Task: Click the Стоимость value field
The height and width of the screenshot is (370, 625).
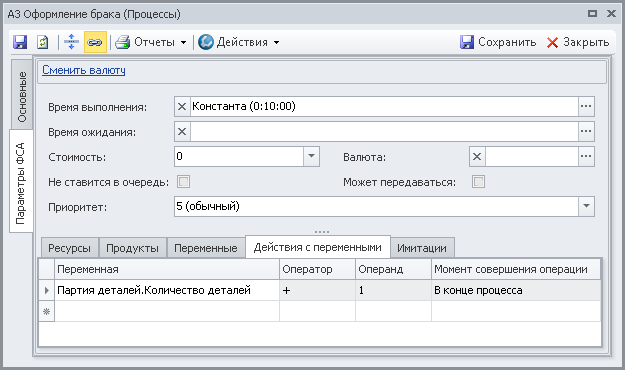Action: click(239, 156)
